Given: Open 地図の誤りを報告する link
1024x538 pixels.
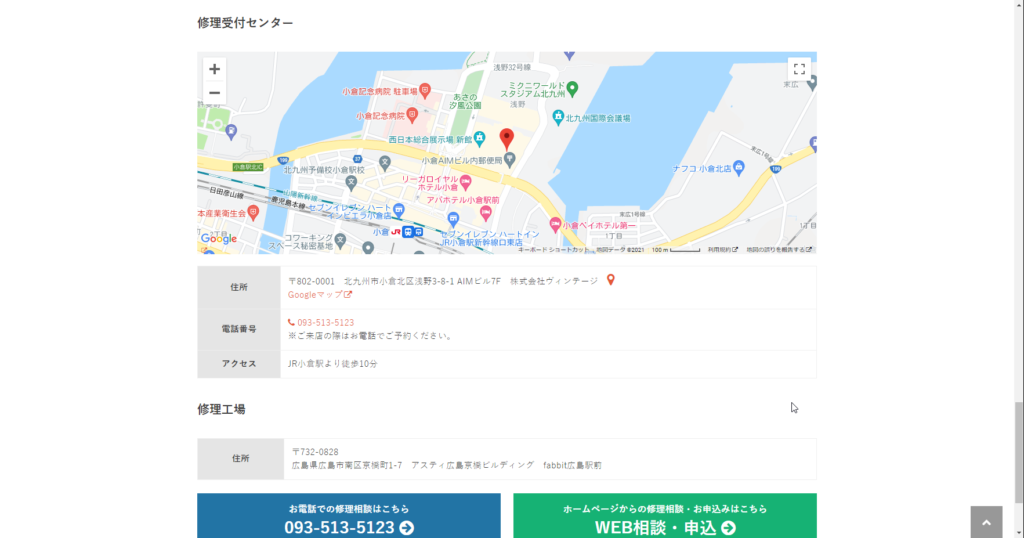Looking at the screenshot, I should coord(779,250).
